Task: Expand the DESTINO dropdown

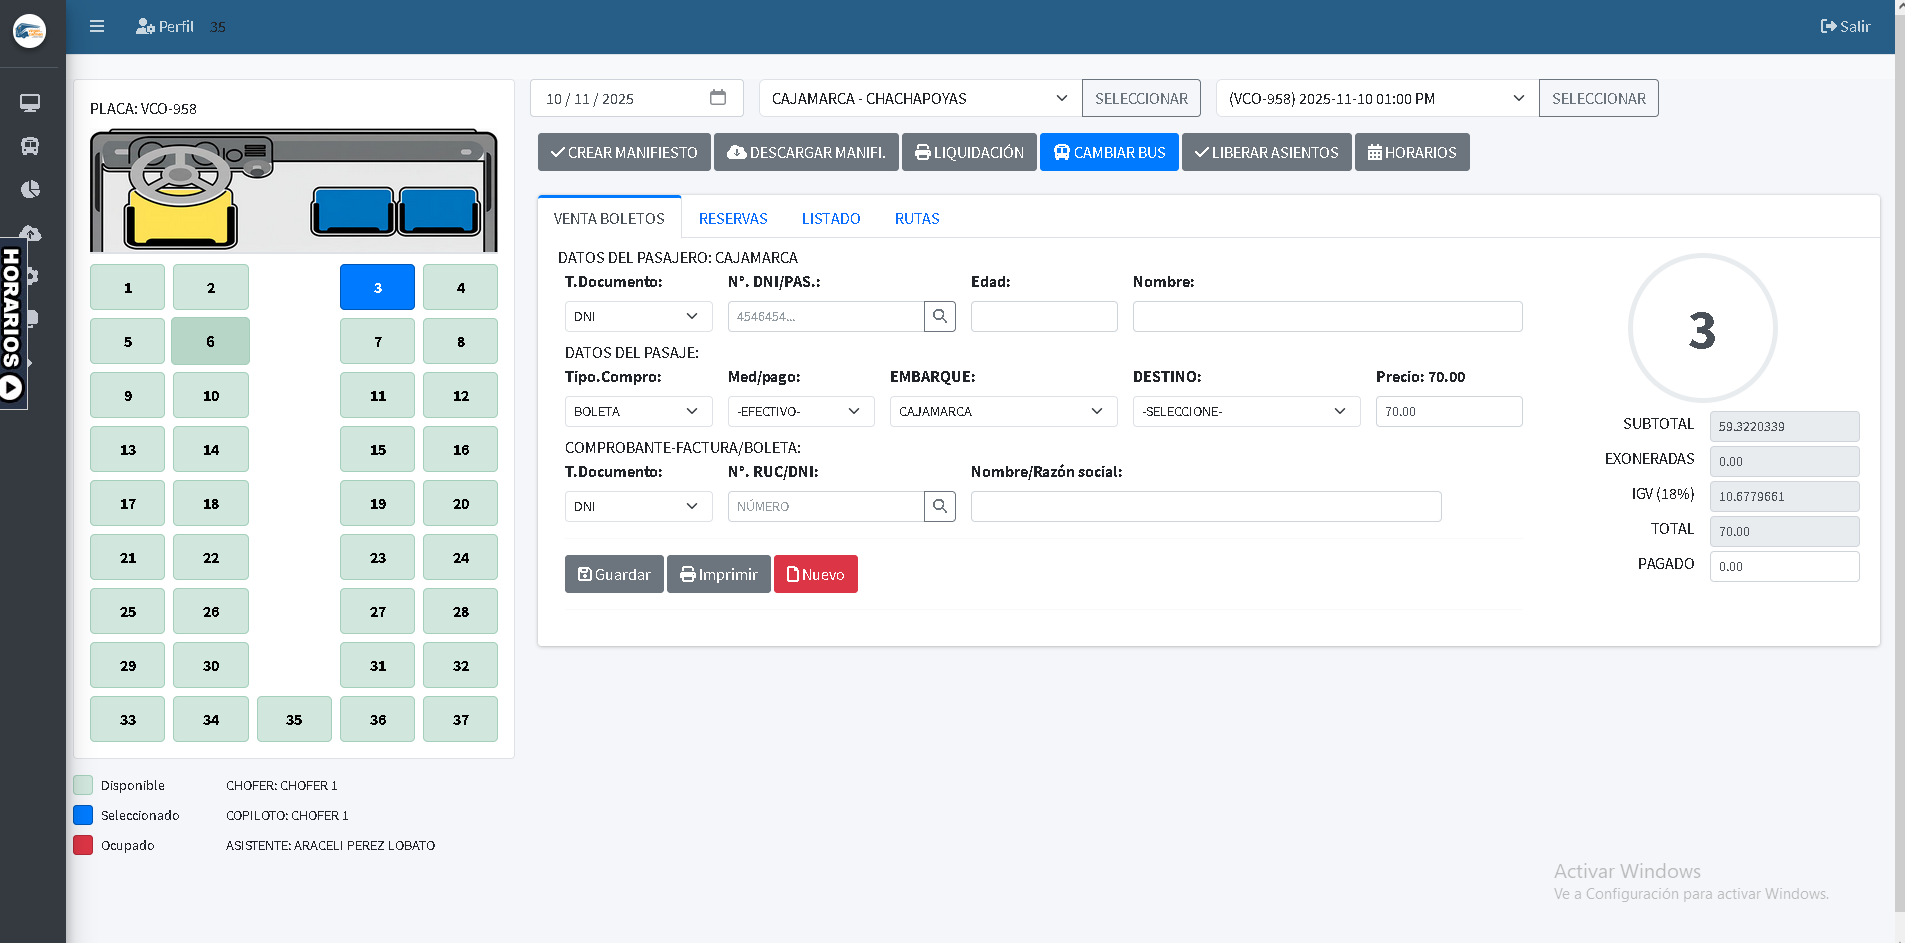Action: (x=1245, y=412)
